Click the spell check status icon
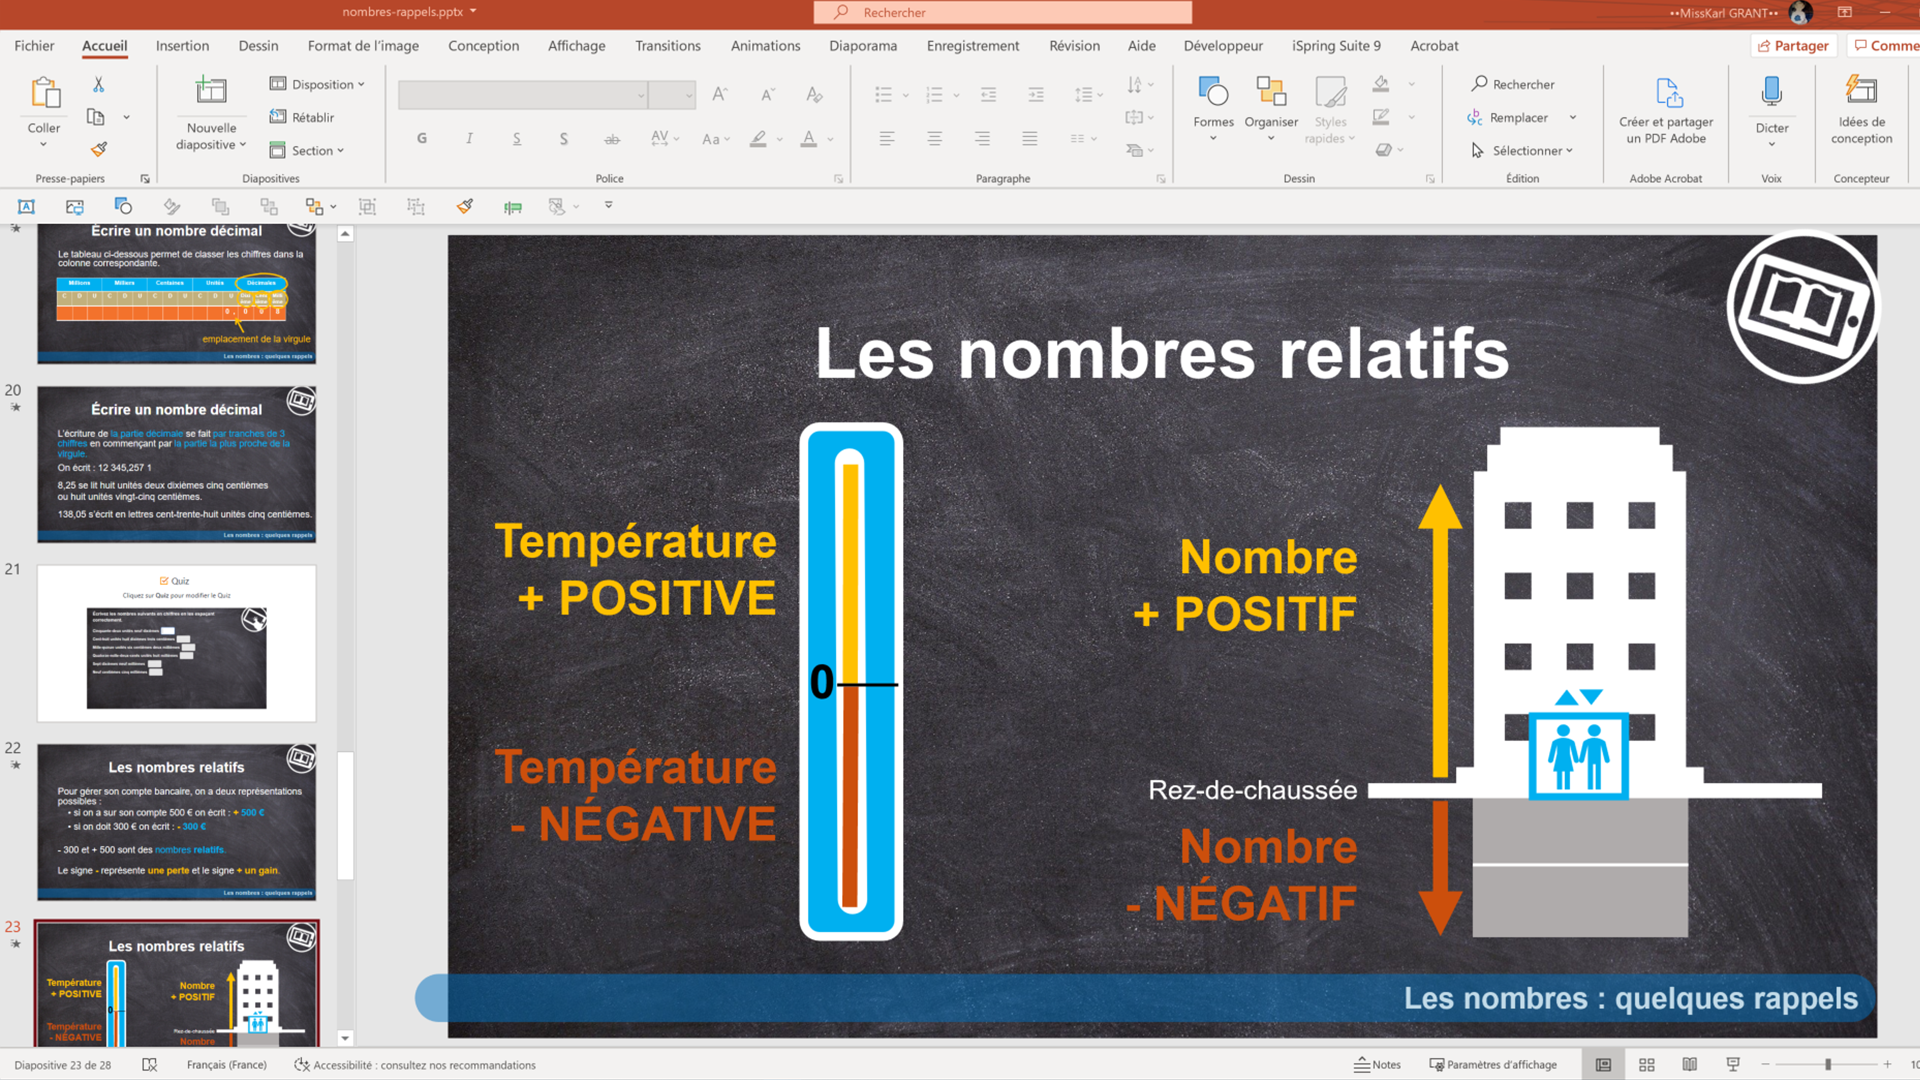This screenshot has width=1920, height=1080. point(150,1065)
